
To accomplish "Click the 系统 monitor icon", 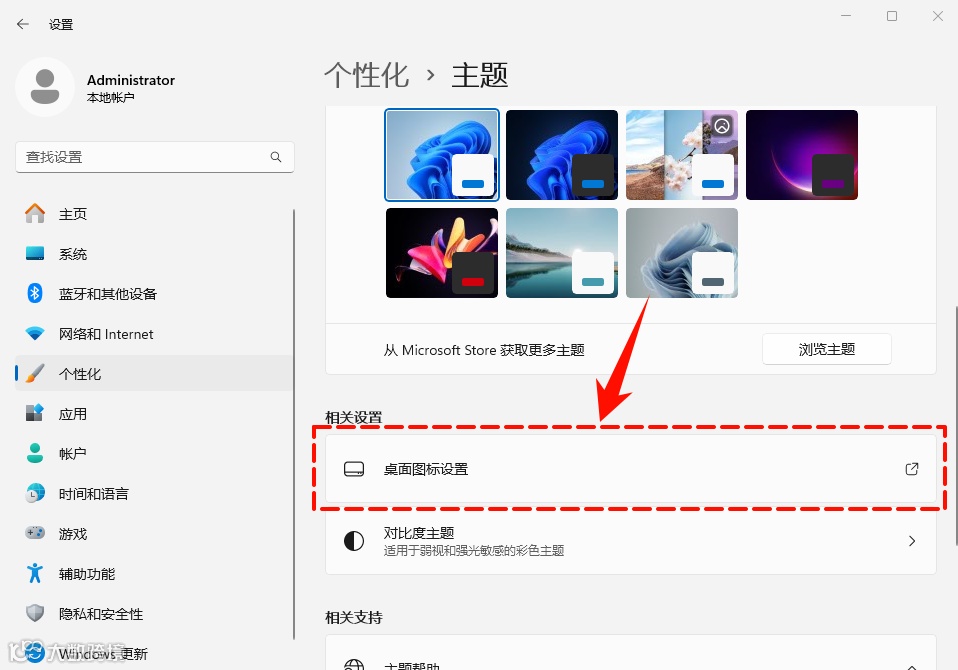I will [x=35, y=253].
